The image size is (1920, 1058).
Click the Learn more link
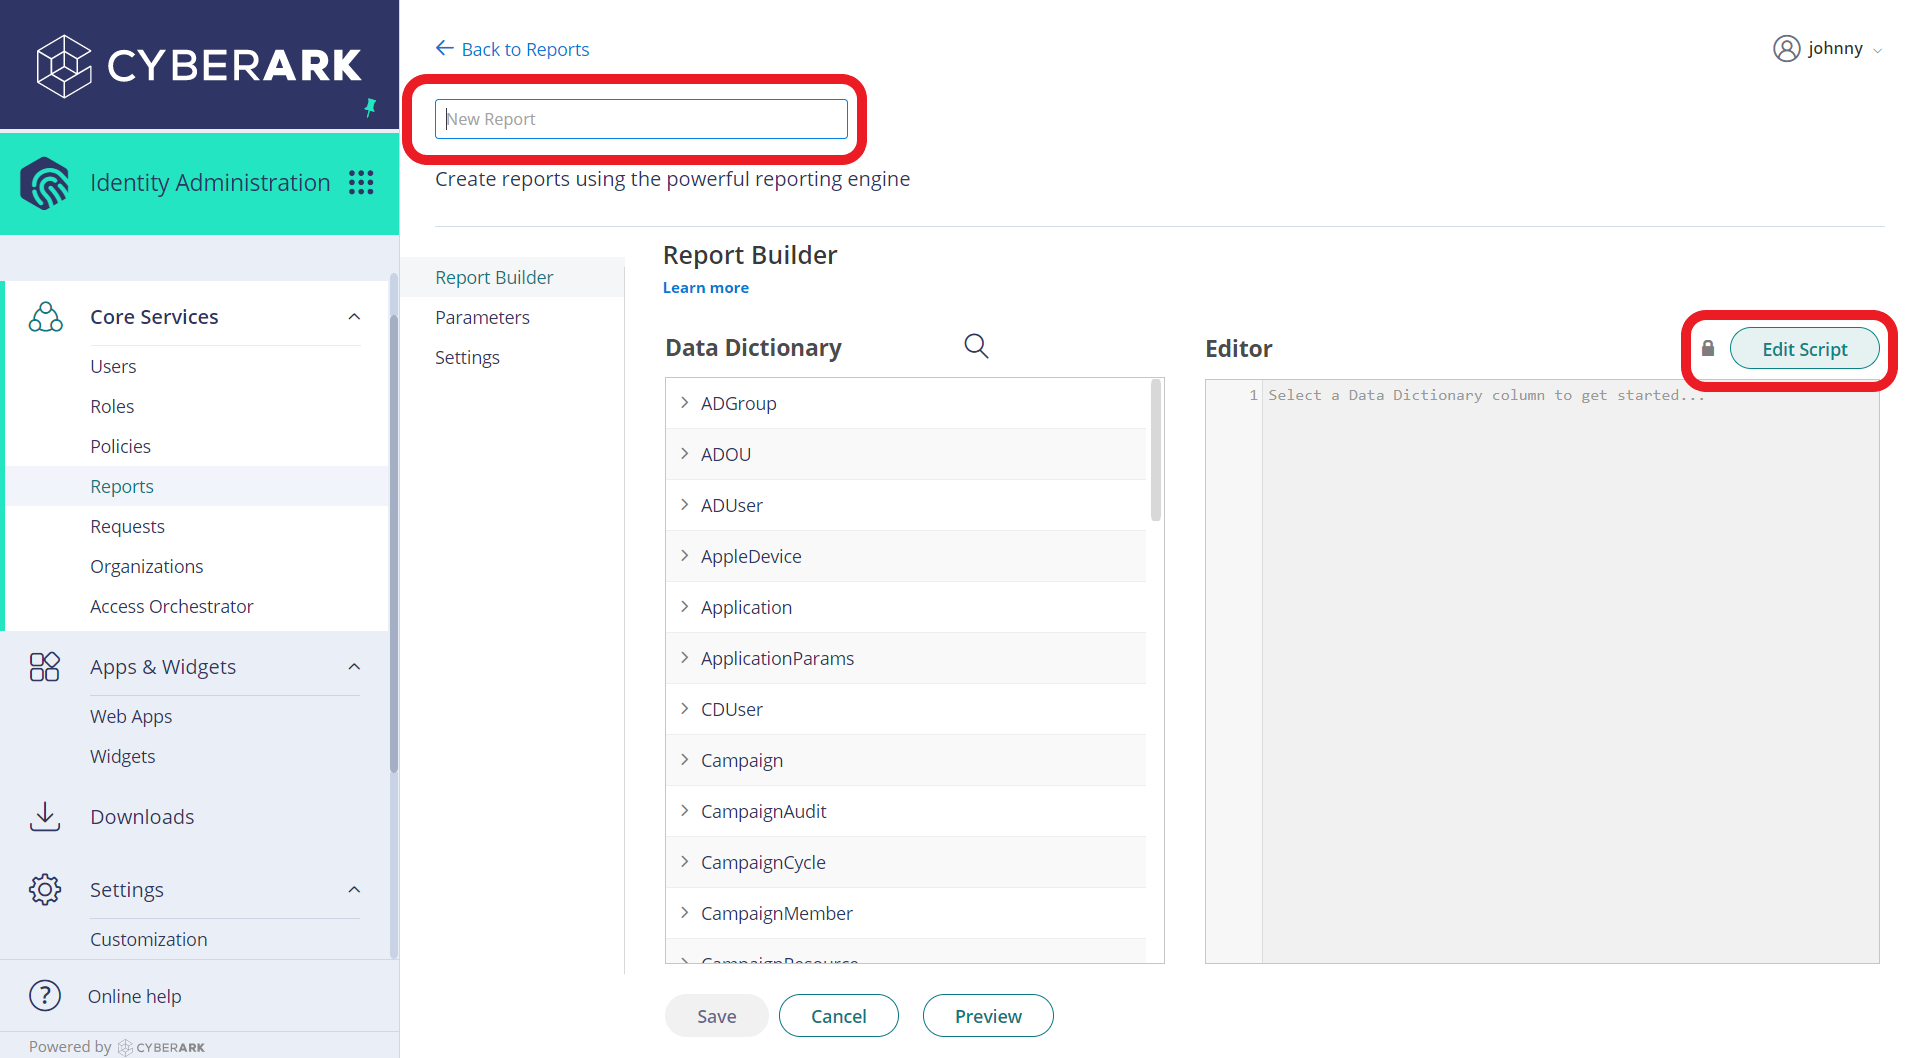click(705, 287)
